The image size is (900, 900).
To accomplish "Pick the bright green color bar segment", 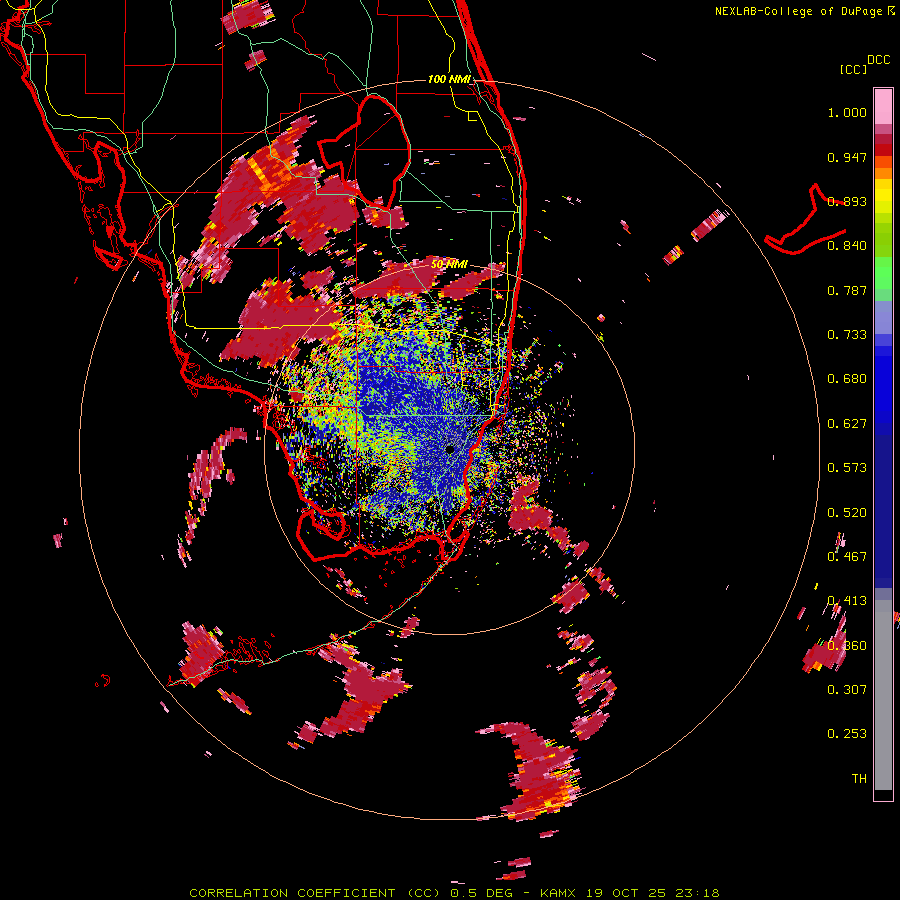I will tap(883, 274).
